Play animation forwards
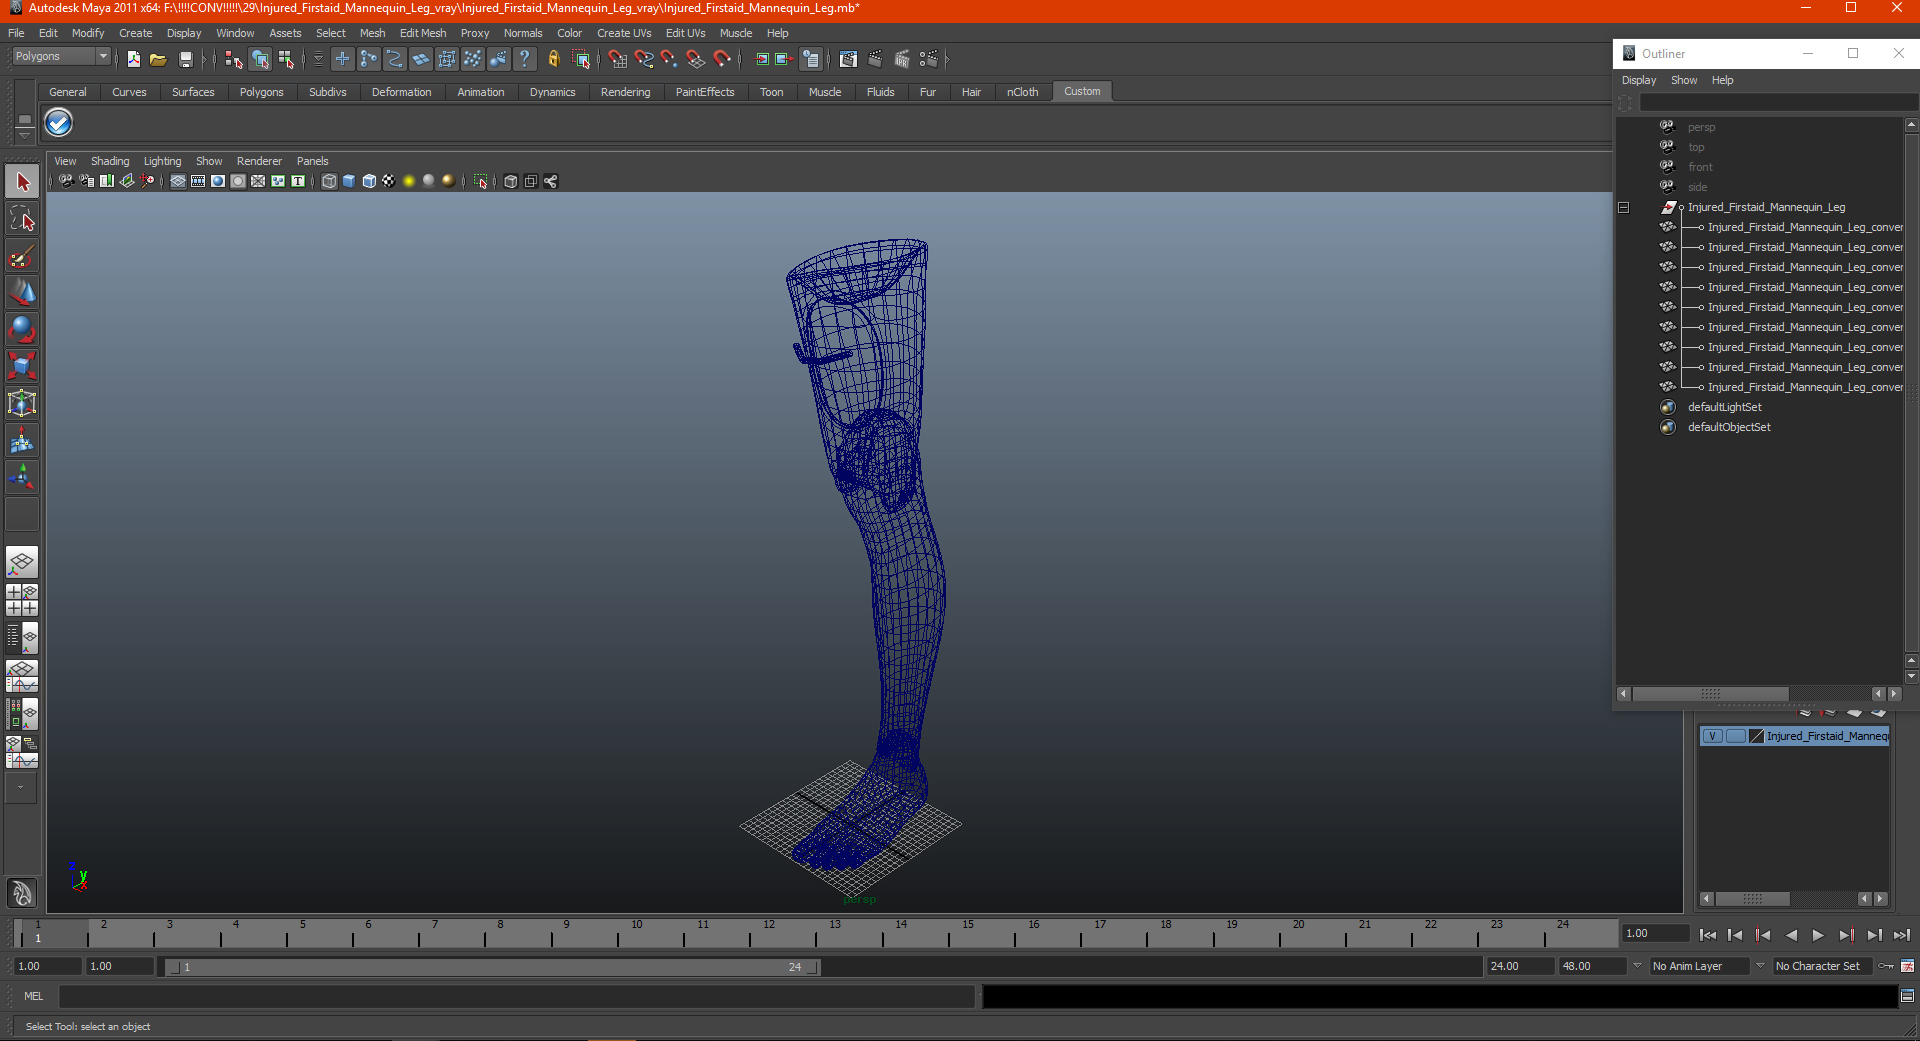The height and width of the screenshot is (1041, 1920). tap(1818, 935)
